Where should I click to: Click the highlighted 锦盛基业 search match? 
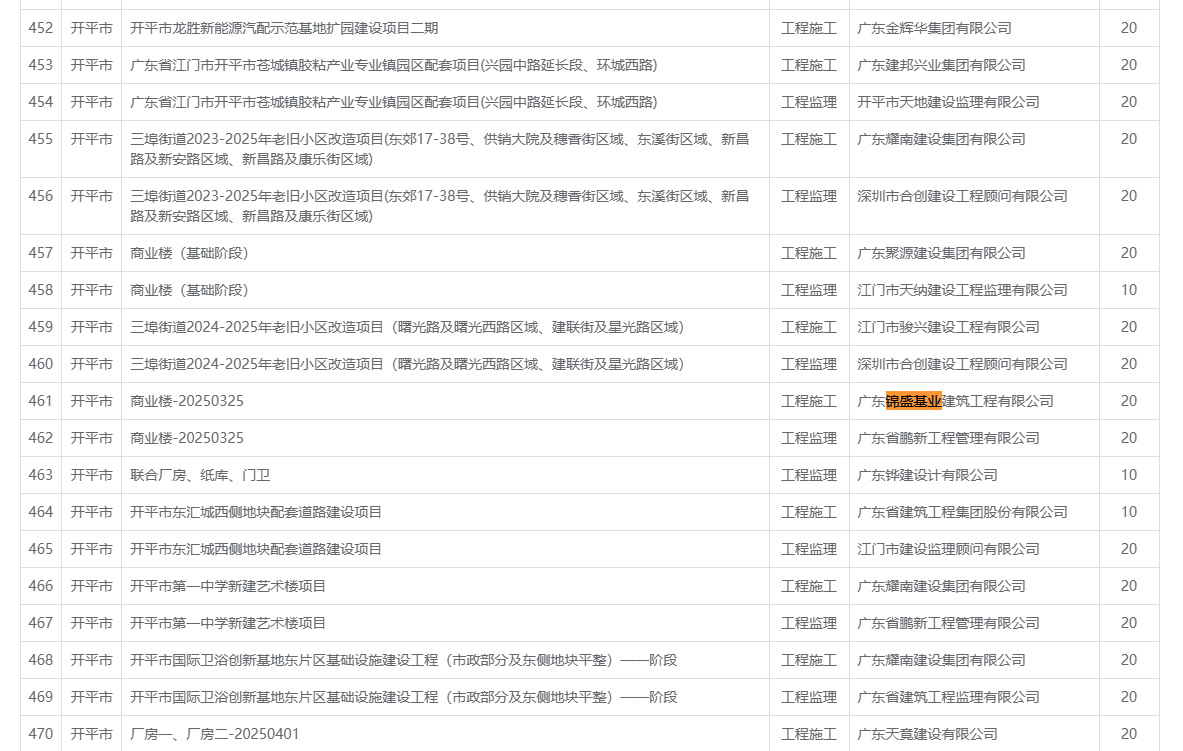(913, 401)
